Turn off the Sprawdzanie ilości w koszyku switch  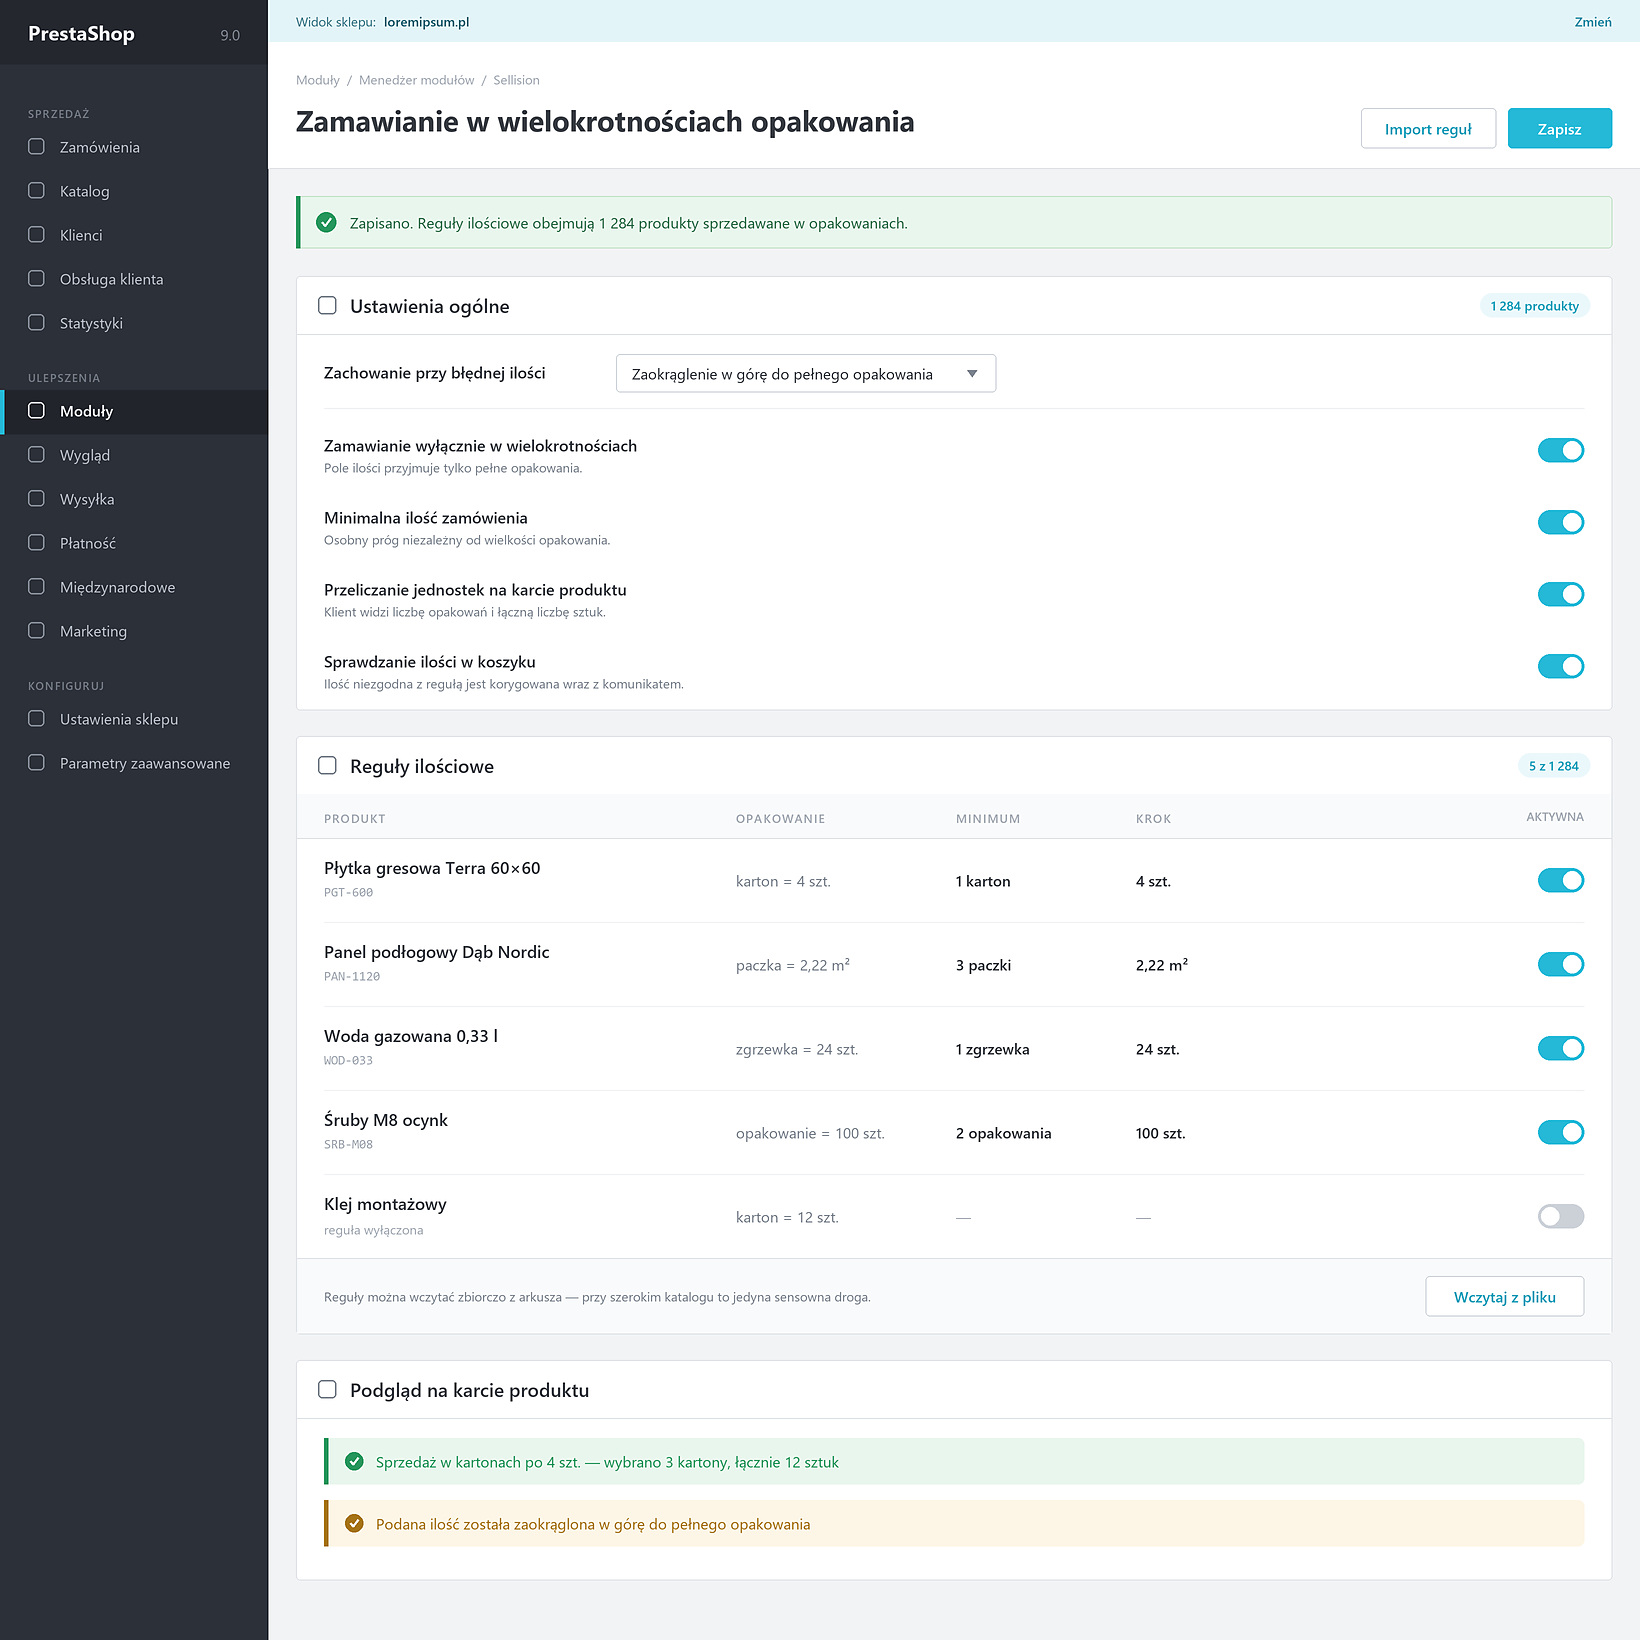coord(1560,666)
